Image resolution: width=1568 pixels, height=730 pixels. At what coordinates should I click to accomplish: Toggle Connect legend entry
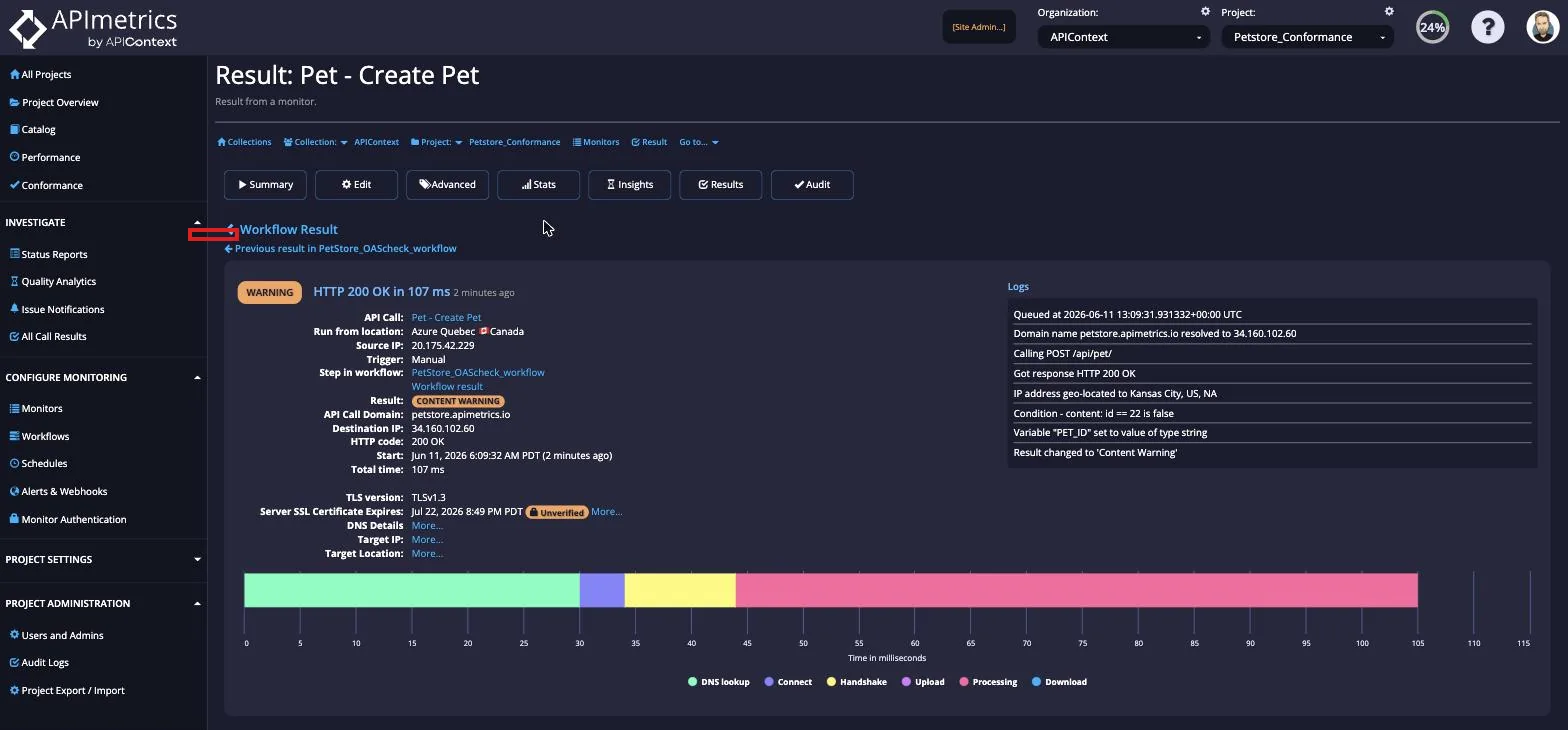[x=788, y=682]
